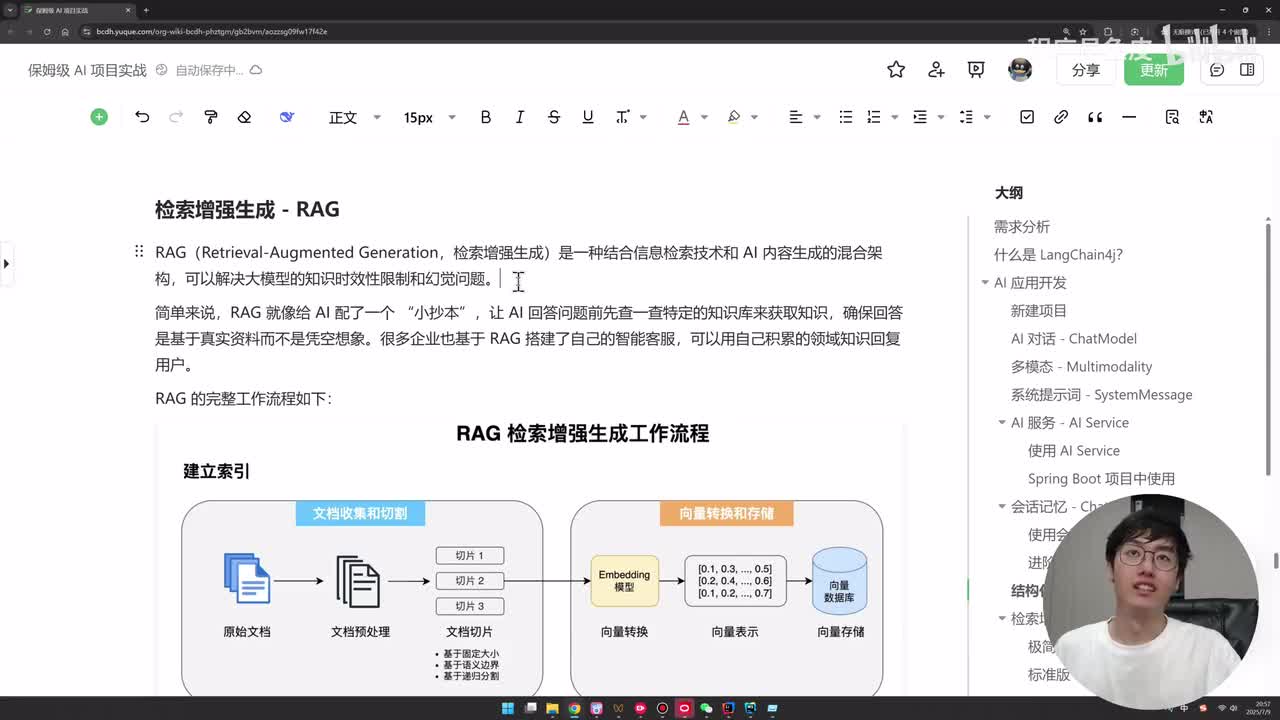
Task: Open a new browser tab
Action: click(146, 10)
